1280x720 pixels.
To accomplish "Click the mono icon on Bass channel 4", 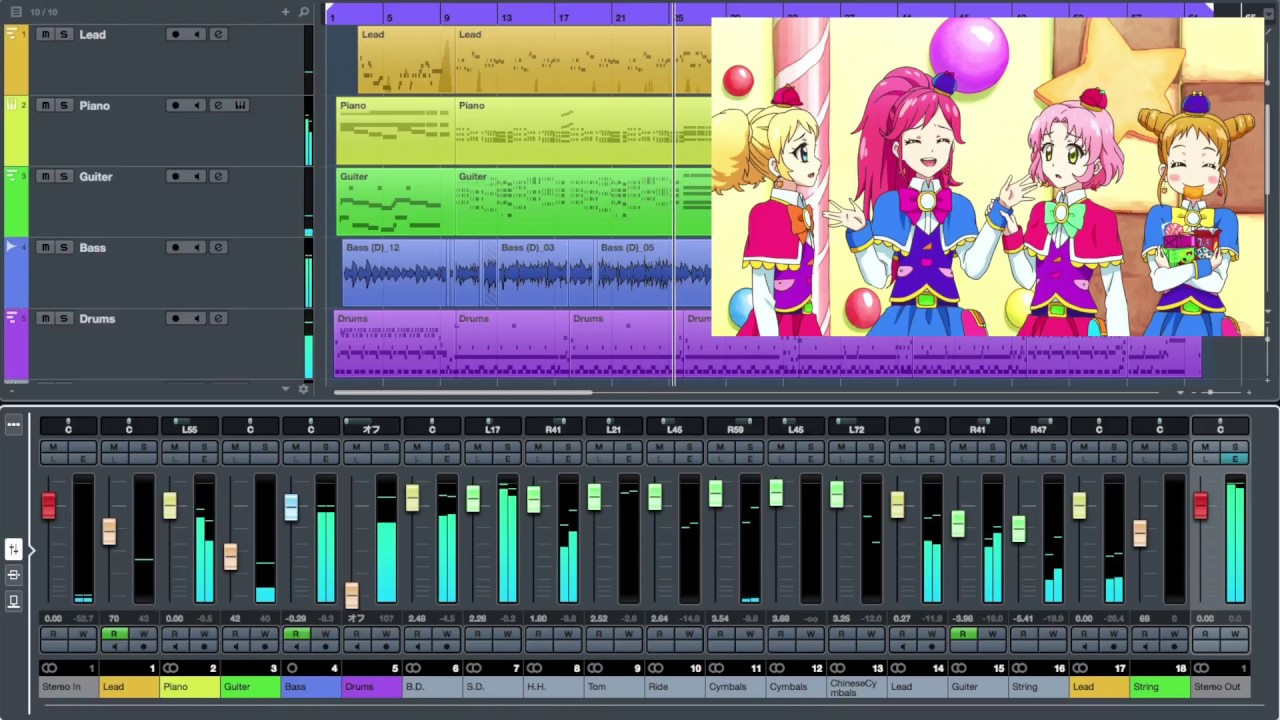I will pyautogui.click(x=292, y=668).
